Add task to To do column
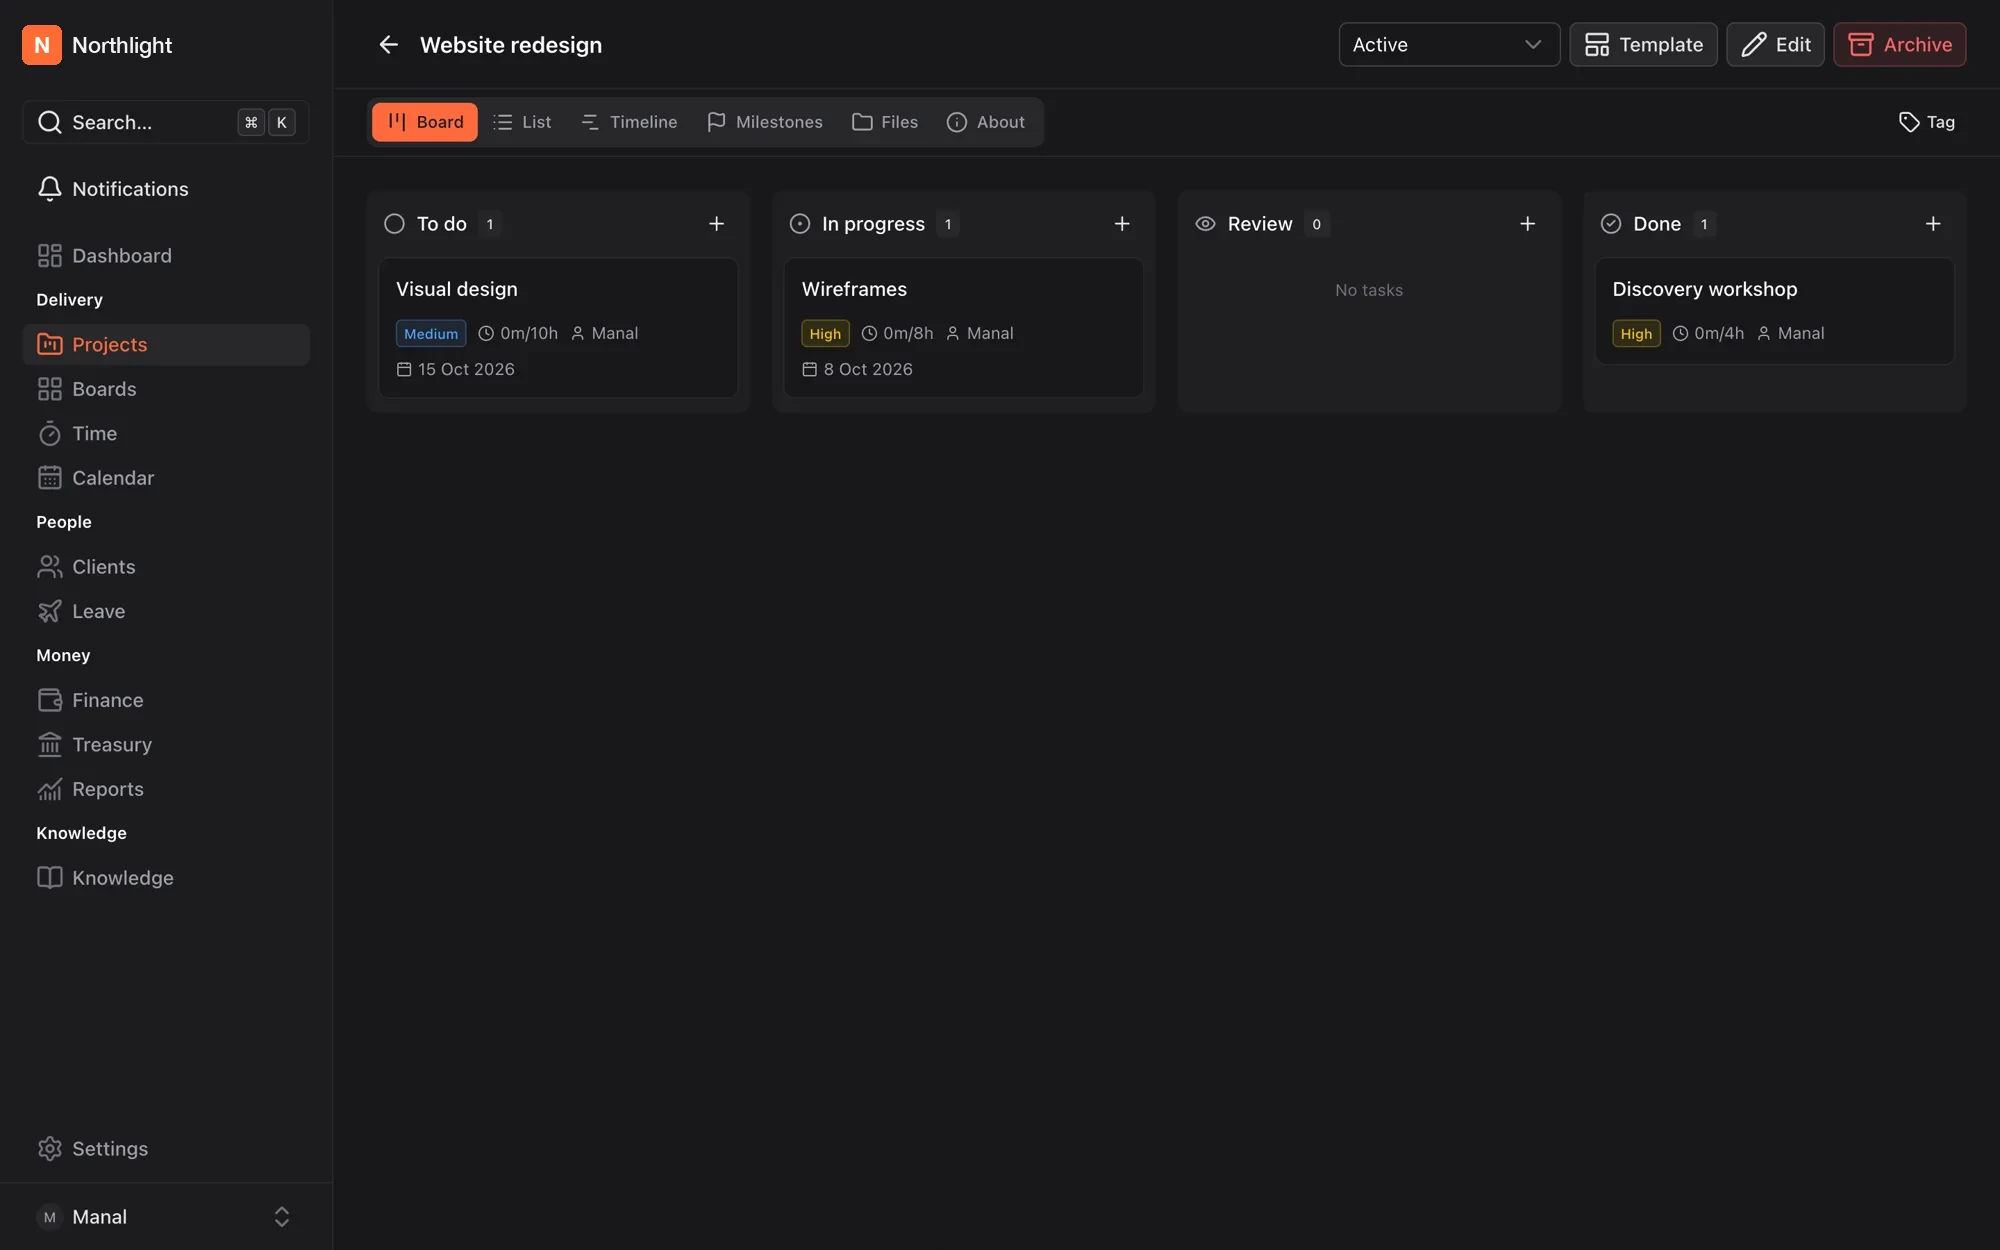 pos(716,224)
